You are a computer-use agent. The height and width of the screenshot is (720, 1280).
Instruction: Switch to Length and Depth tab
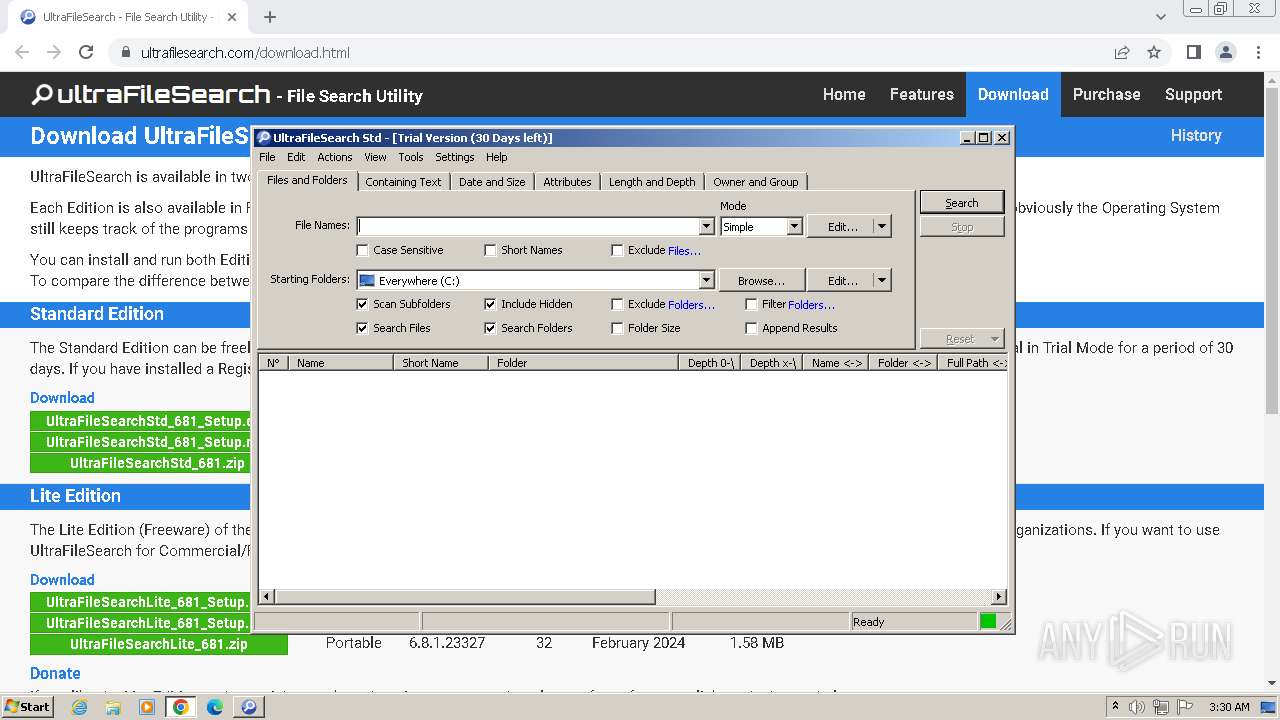tap(652, 182)
